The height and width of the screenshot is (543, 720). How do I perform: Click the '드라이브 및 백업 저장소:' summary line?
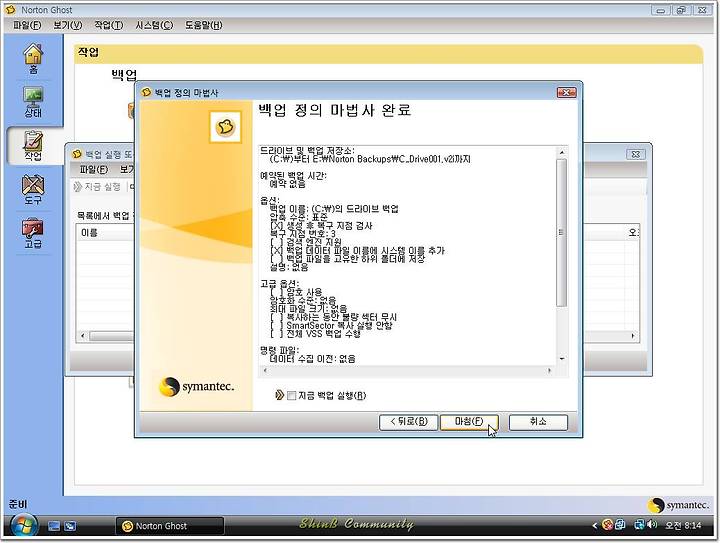307,151
